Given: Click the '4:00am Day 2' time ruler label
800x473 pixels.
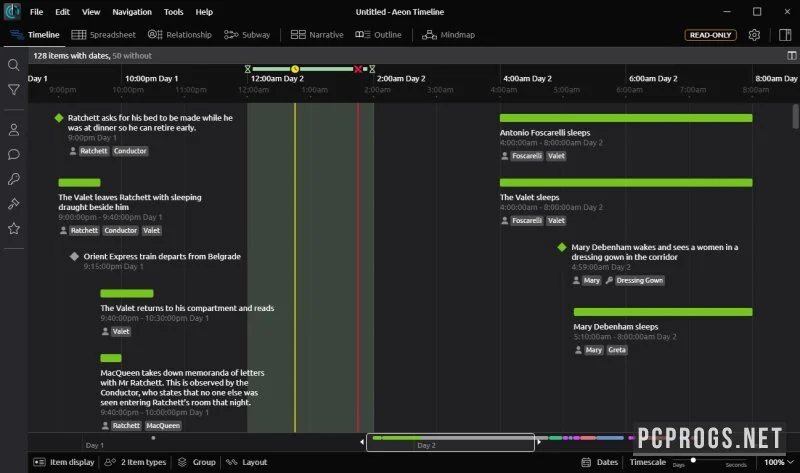Looking at the screenshot, I should [x=528, y=79].
